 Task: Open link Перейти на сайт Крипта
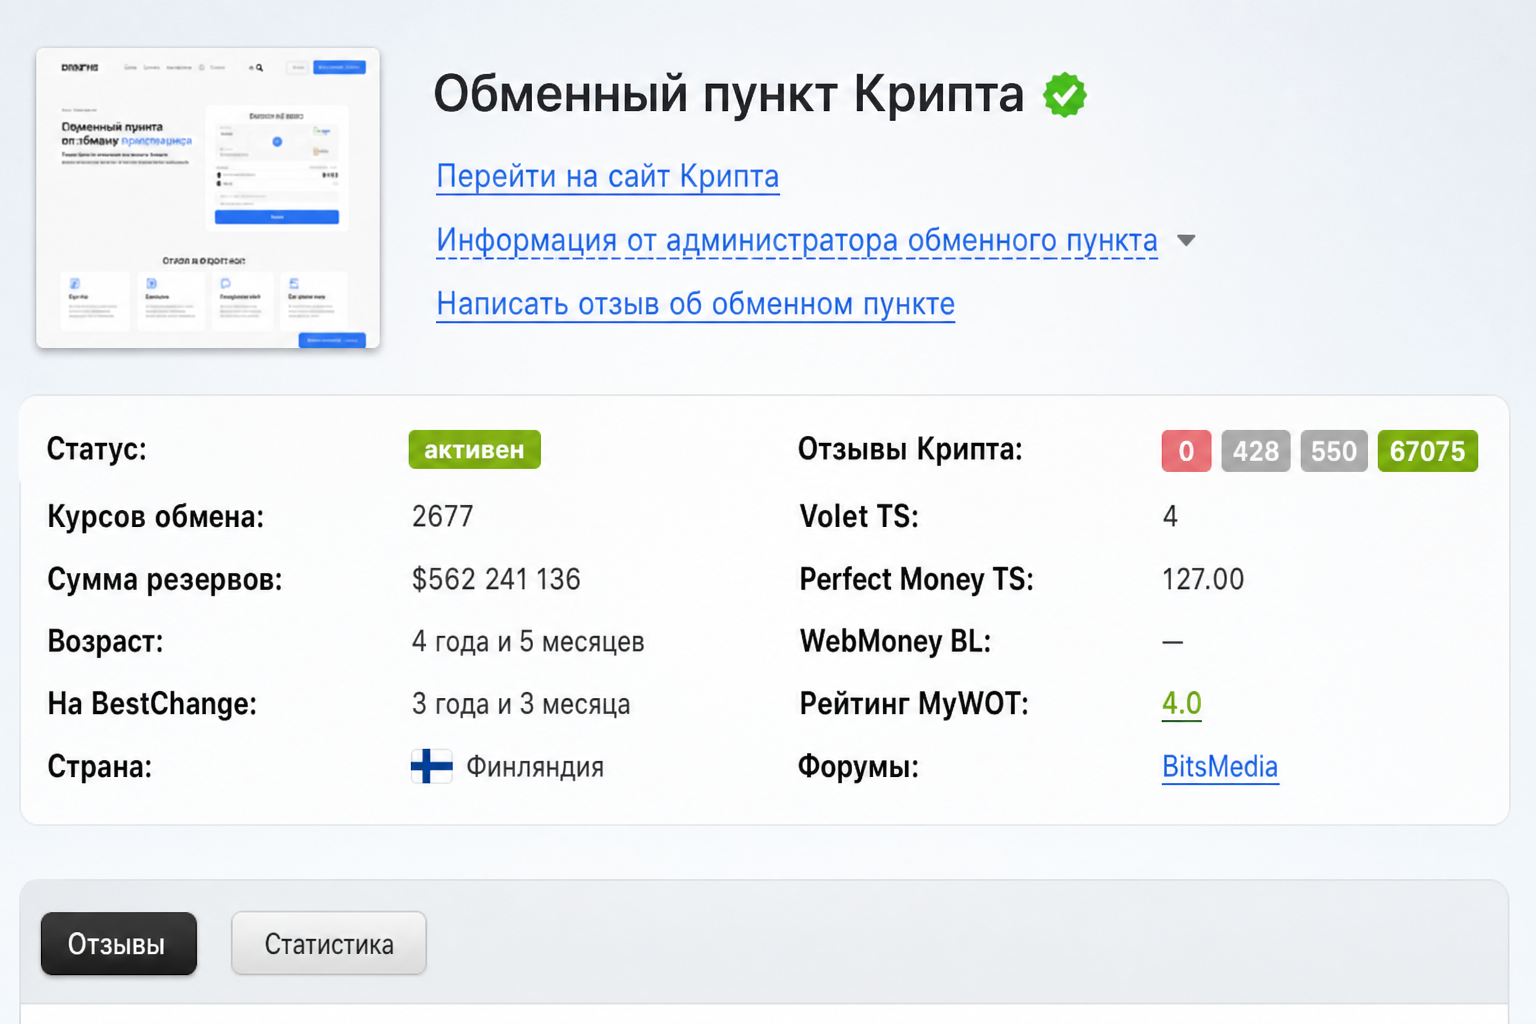click(607, 177)
